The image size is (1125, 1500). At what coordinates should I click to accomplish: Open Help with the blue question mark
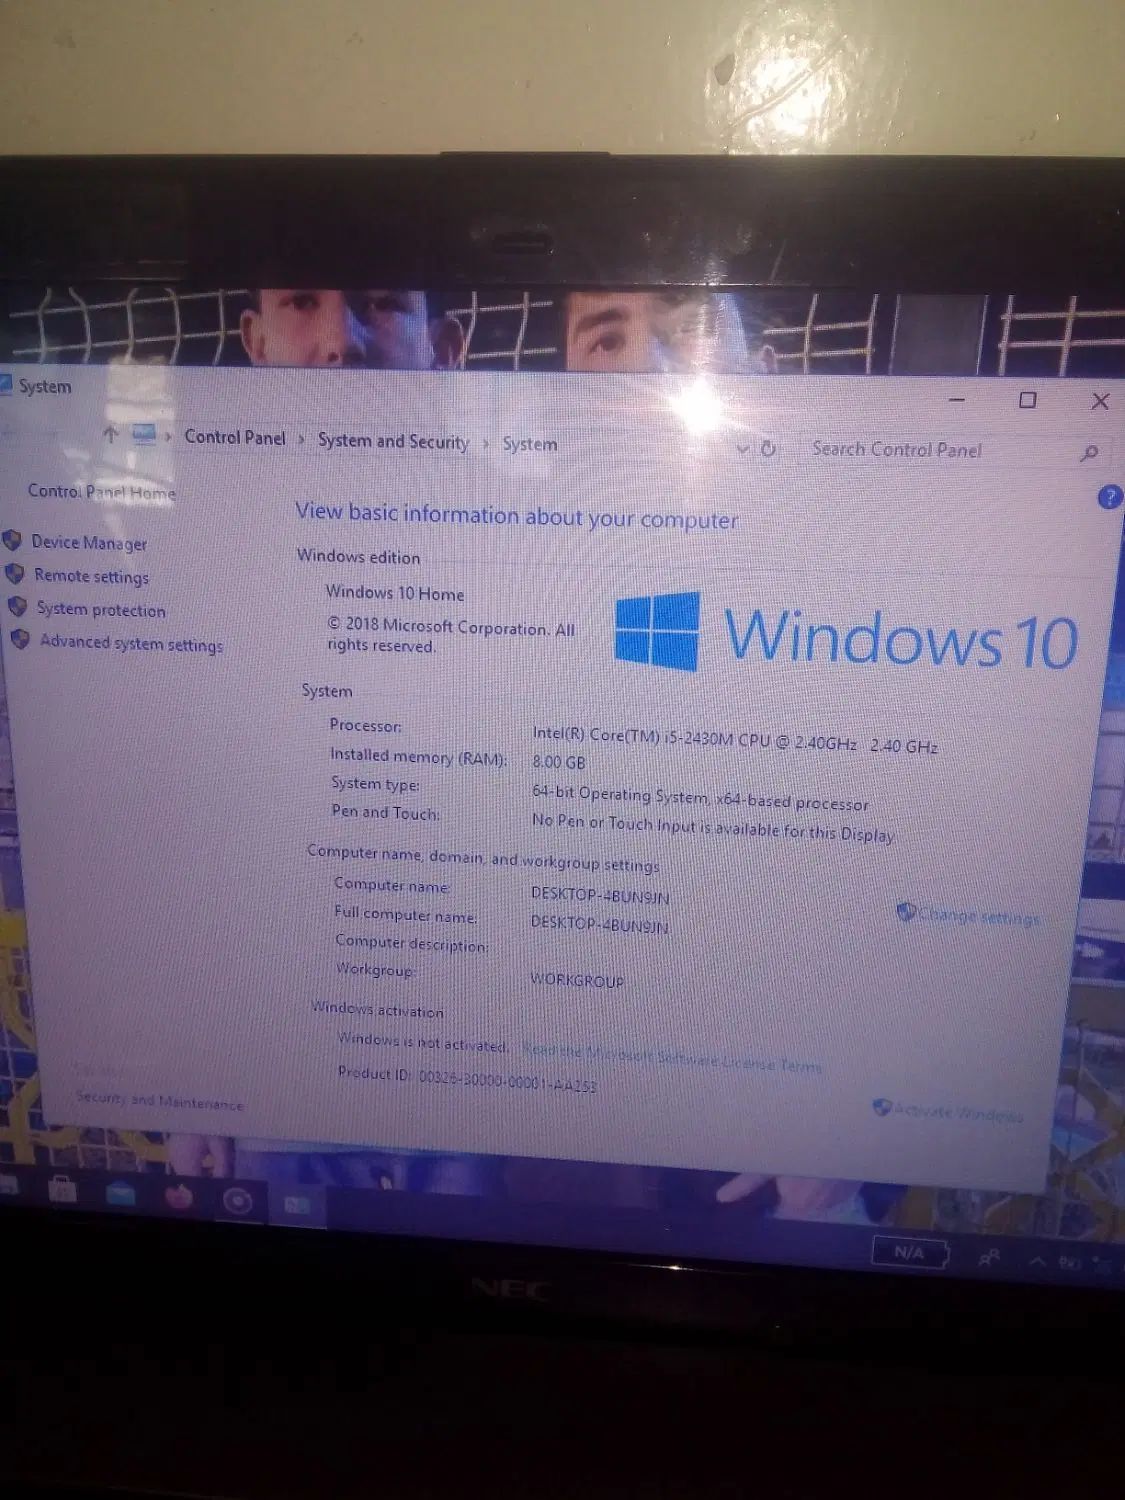[x=1109, y=497]
